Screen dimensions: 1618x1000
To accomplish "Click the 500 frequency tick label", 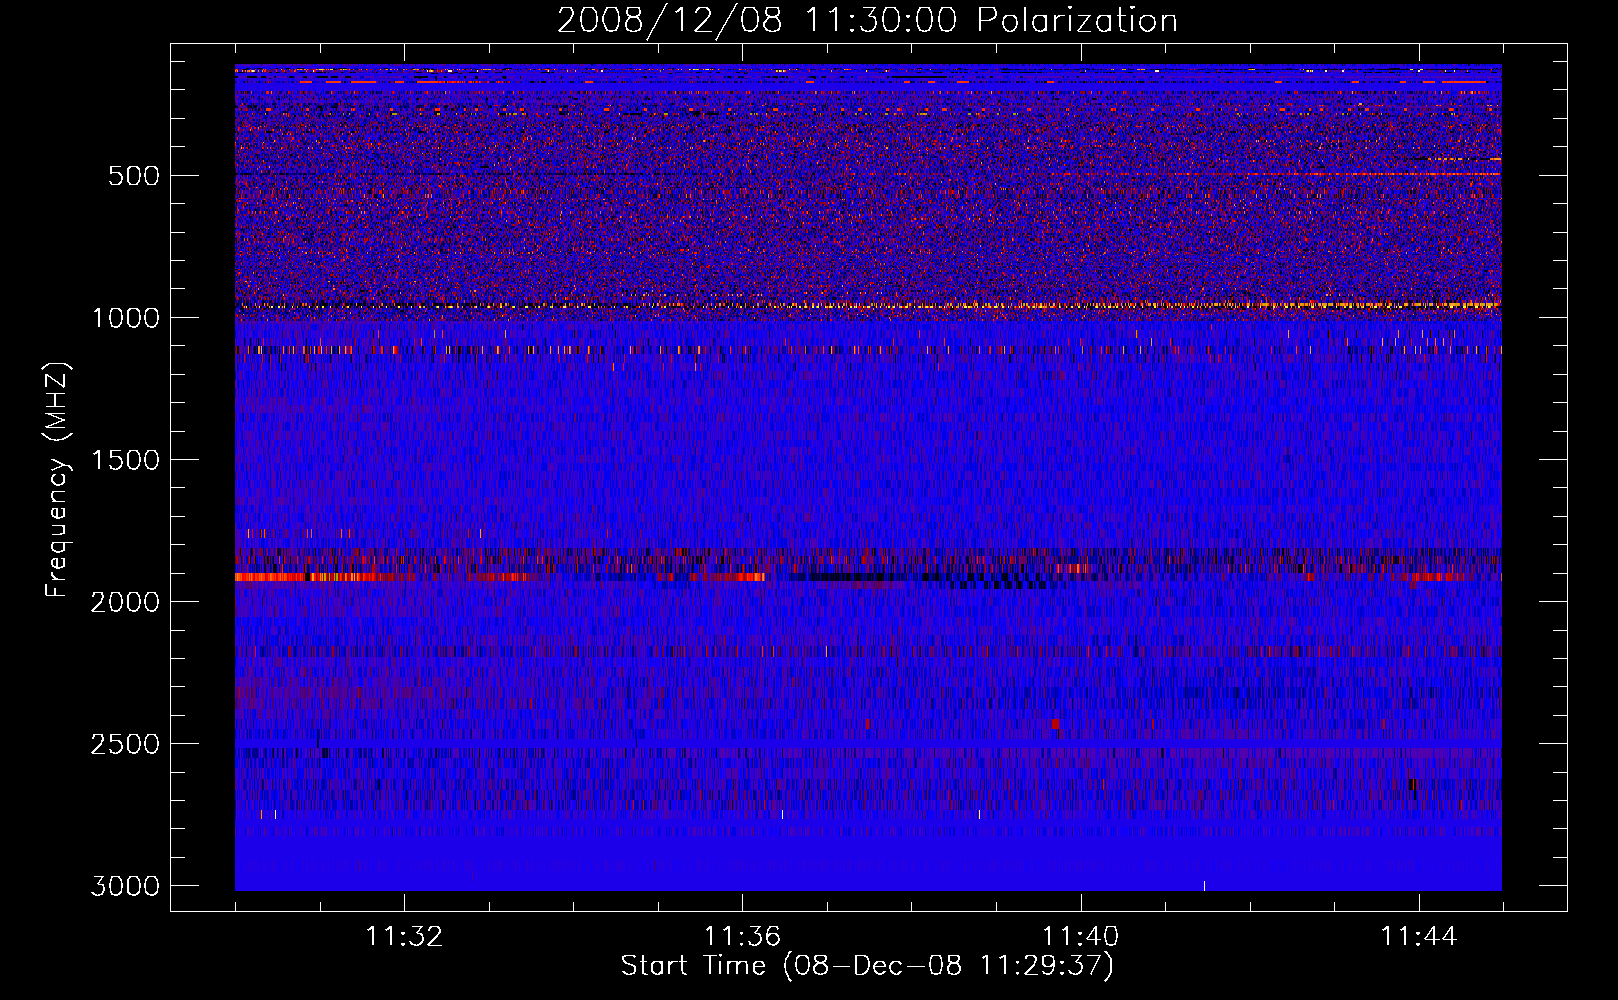I will [134, 176].
